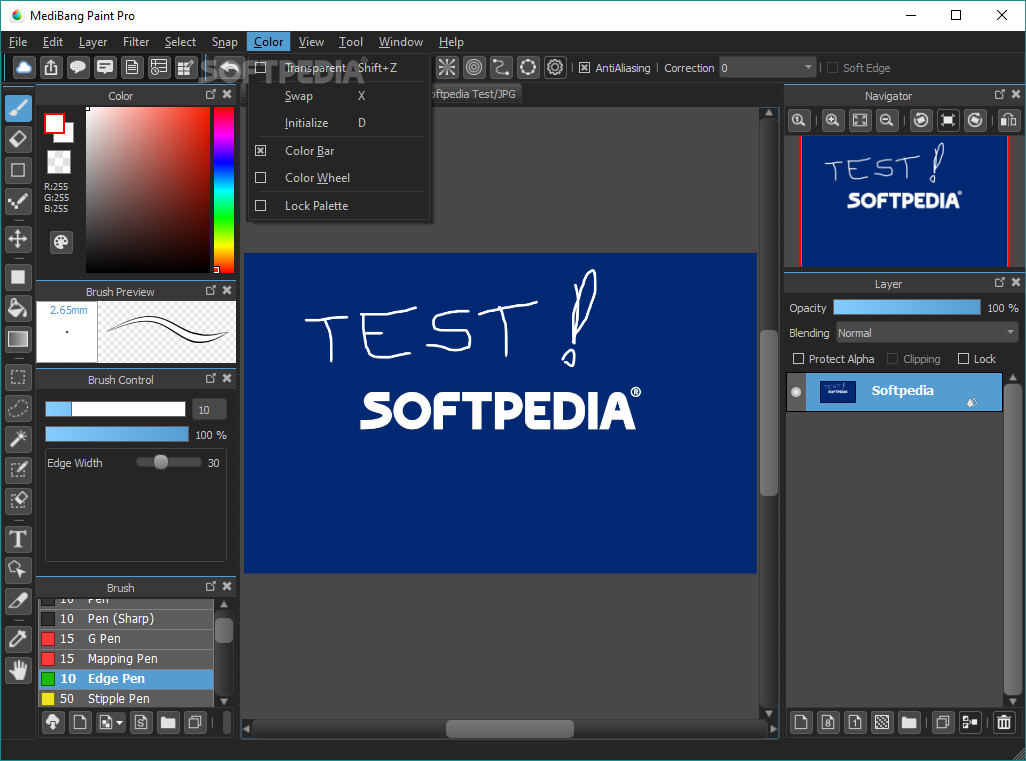Zoom in using Navigator magnifier plus

832,120
